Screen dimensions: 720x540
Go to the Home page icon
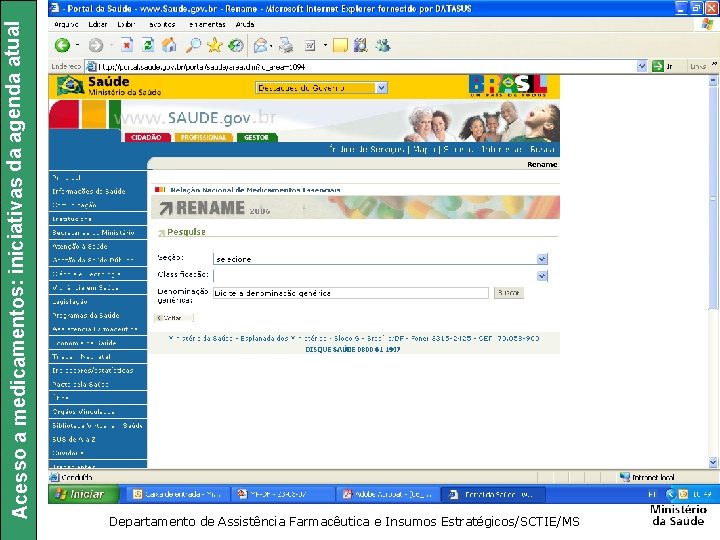coord(169,45)
